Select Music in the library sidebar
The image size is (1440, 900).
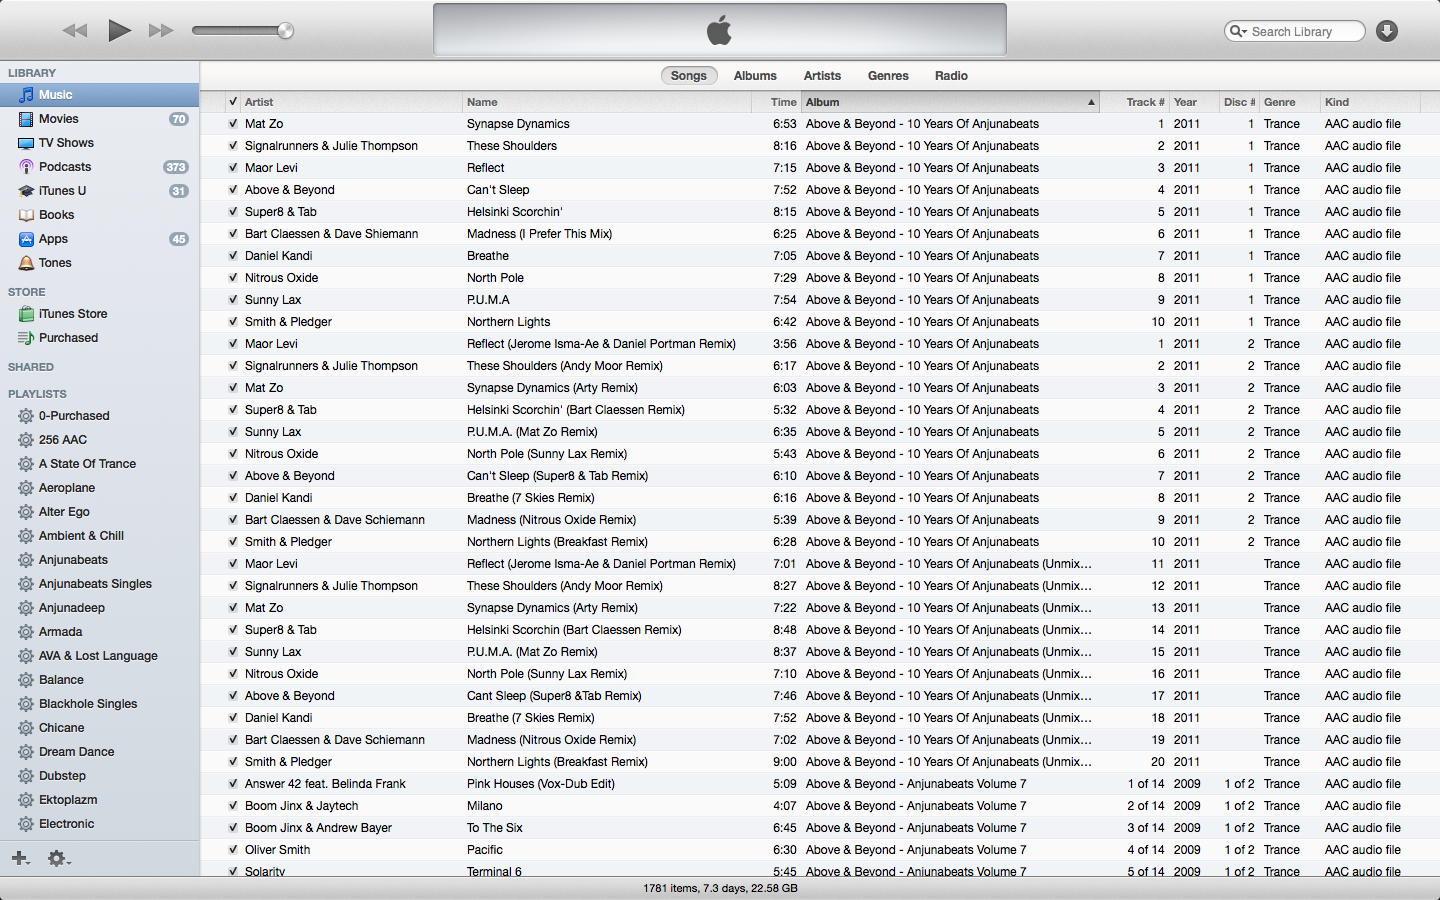100,95
